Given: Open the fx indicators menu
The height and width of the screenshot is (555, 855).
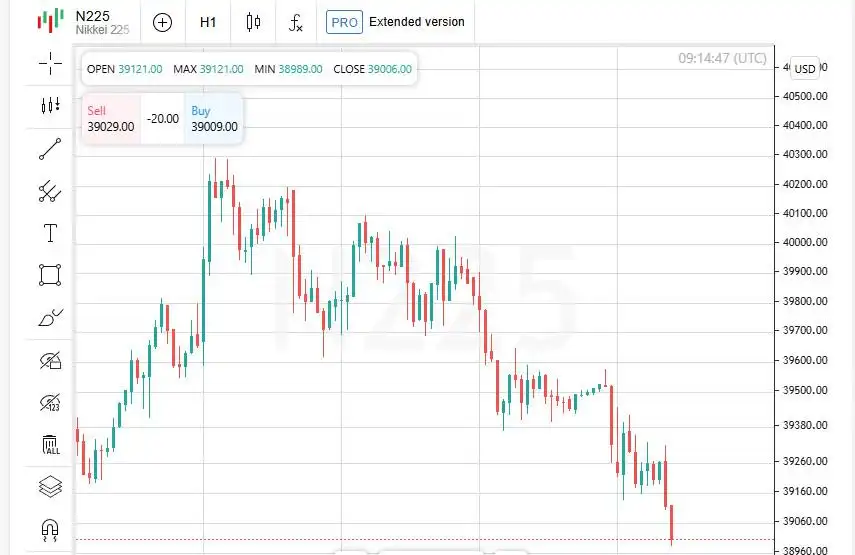Looking at the screenshot, I should (x=296, y=22).
